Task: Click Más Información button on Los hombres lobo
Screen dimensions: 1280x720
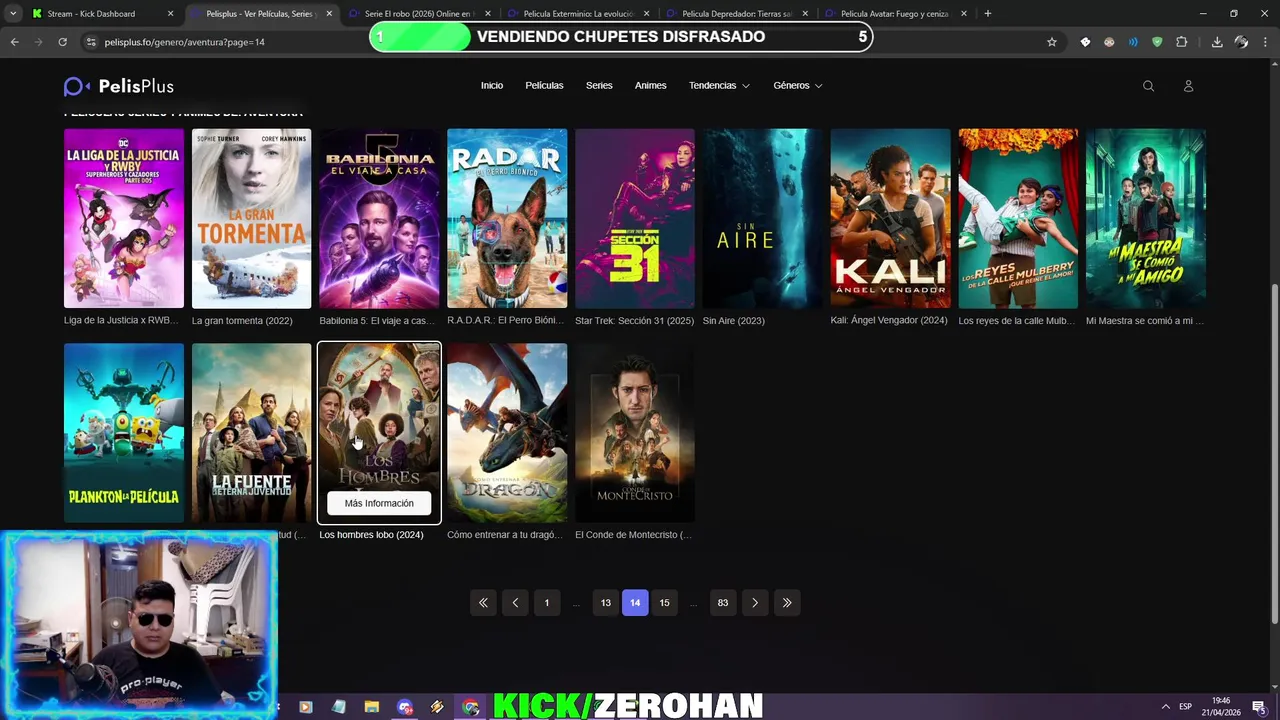Action: (379, 503)
